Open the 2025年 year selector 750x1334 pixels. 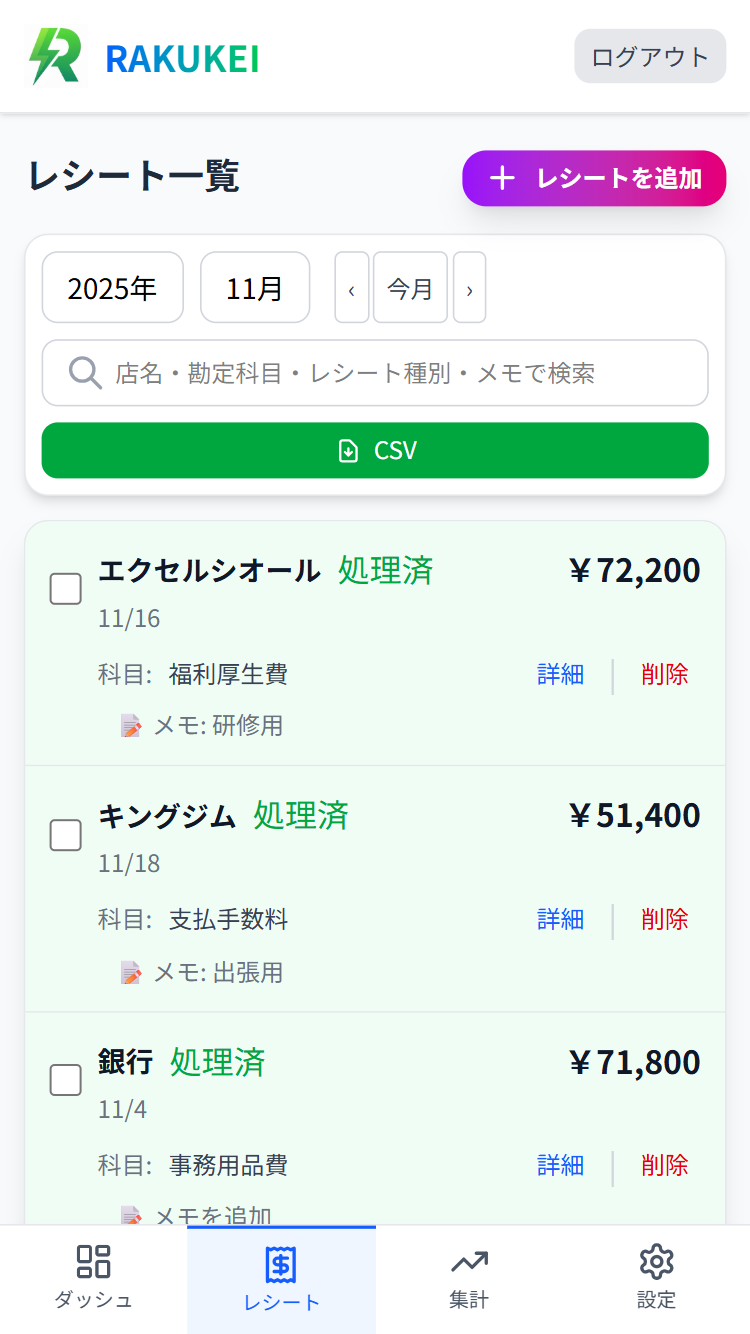(x=112, y=287)
